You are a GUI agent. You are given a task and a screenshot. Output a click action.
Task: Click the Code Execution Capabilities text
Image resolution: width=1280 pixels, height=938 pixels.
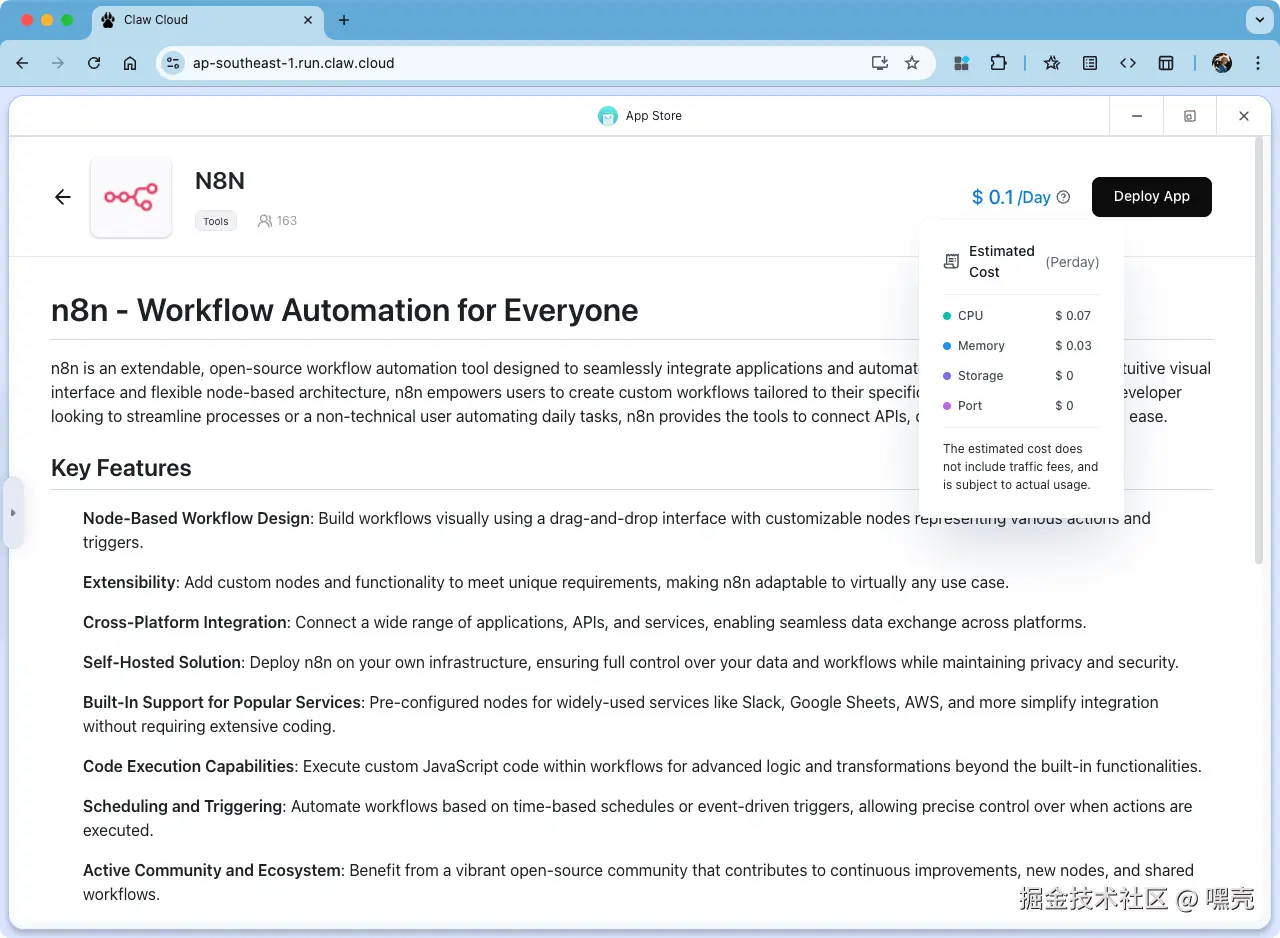coord(189,766)
